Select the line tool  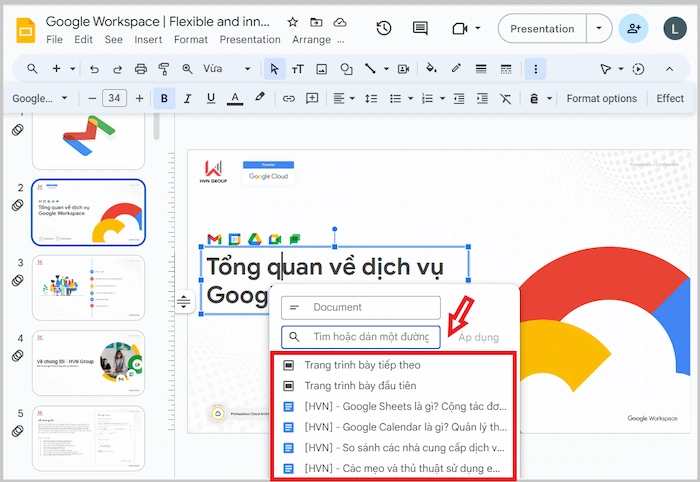370,69
